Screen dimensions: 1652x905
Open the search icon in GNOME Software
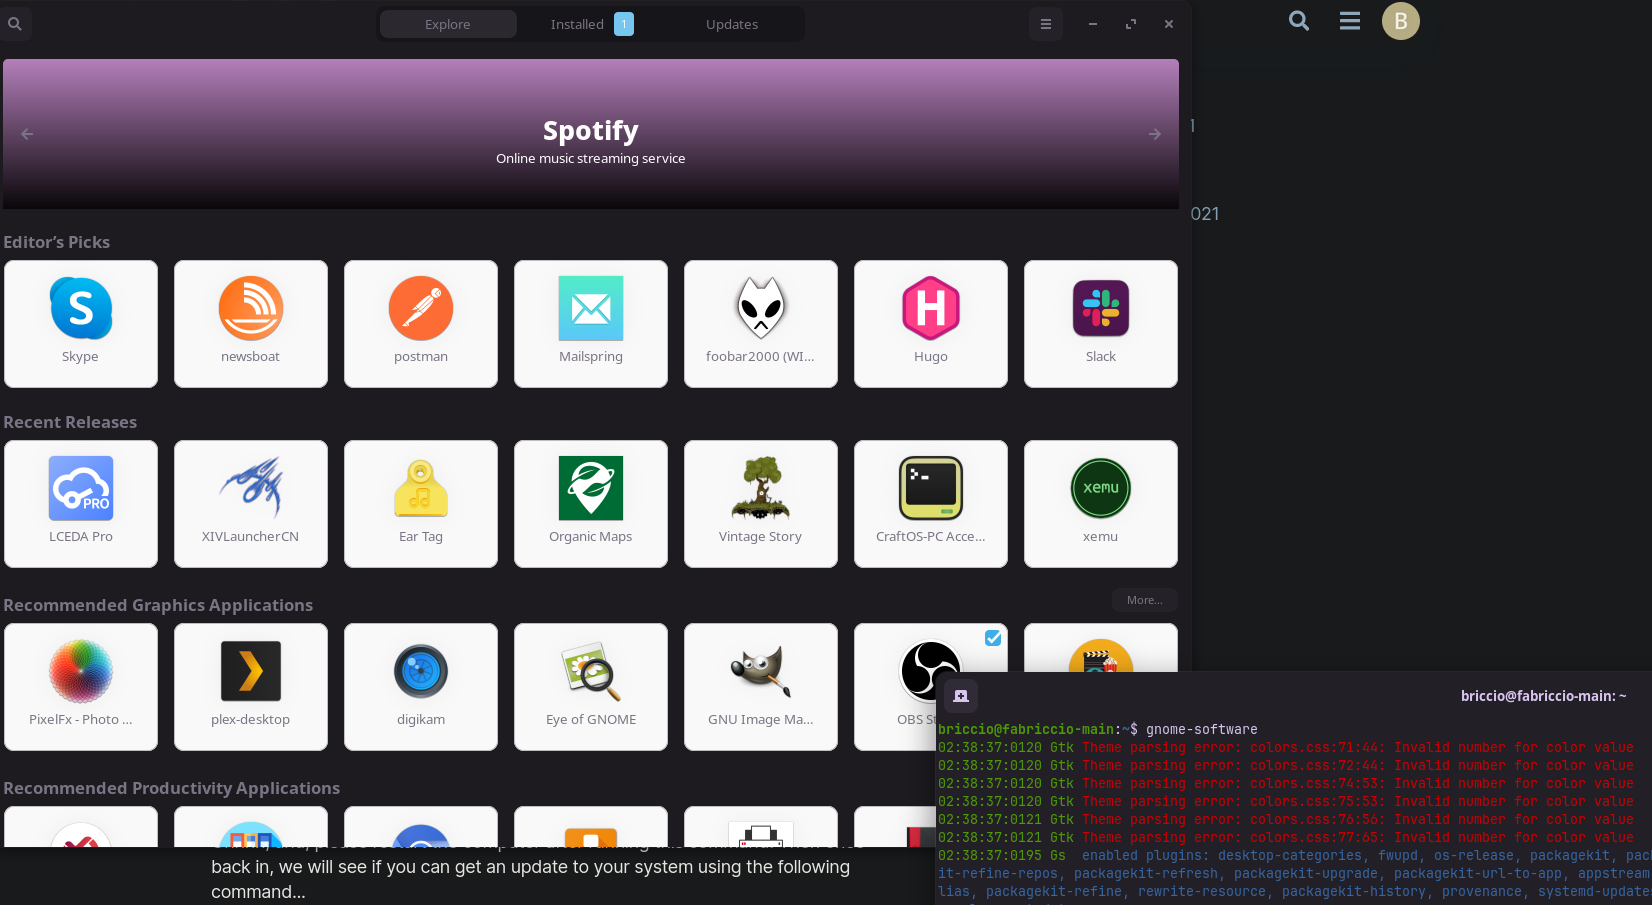pos(15,24)
